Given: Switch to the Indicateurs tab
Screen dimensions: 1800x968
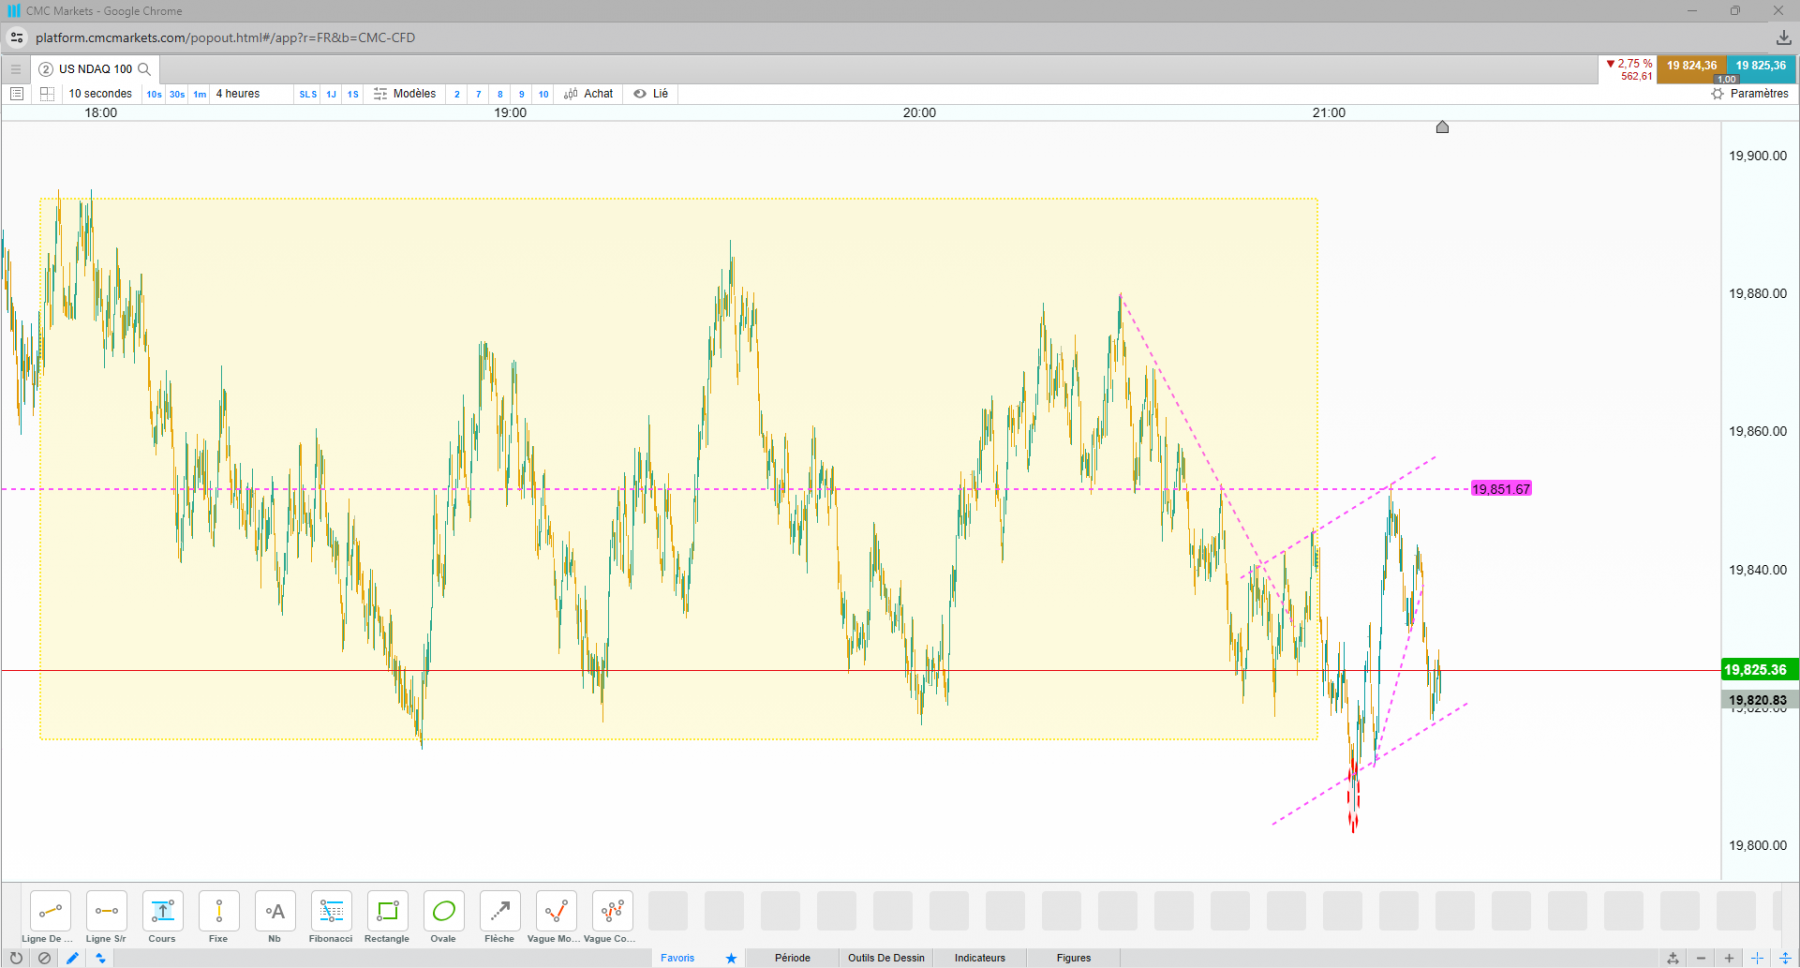Looking at the screenshot, I should [x=980, y=958].
